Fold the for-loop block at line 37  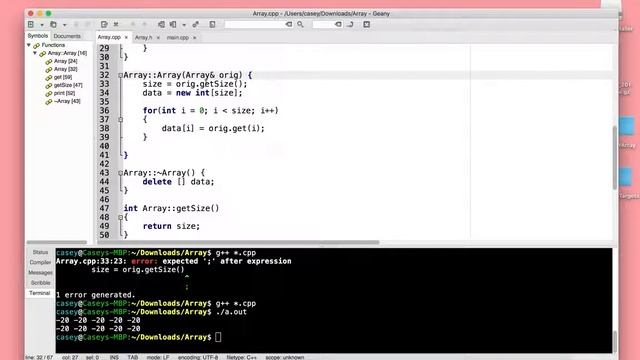click(x=120, y=120)
